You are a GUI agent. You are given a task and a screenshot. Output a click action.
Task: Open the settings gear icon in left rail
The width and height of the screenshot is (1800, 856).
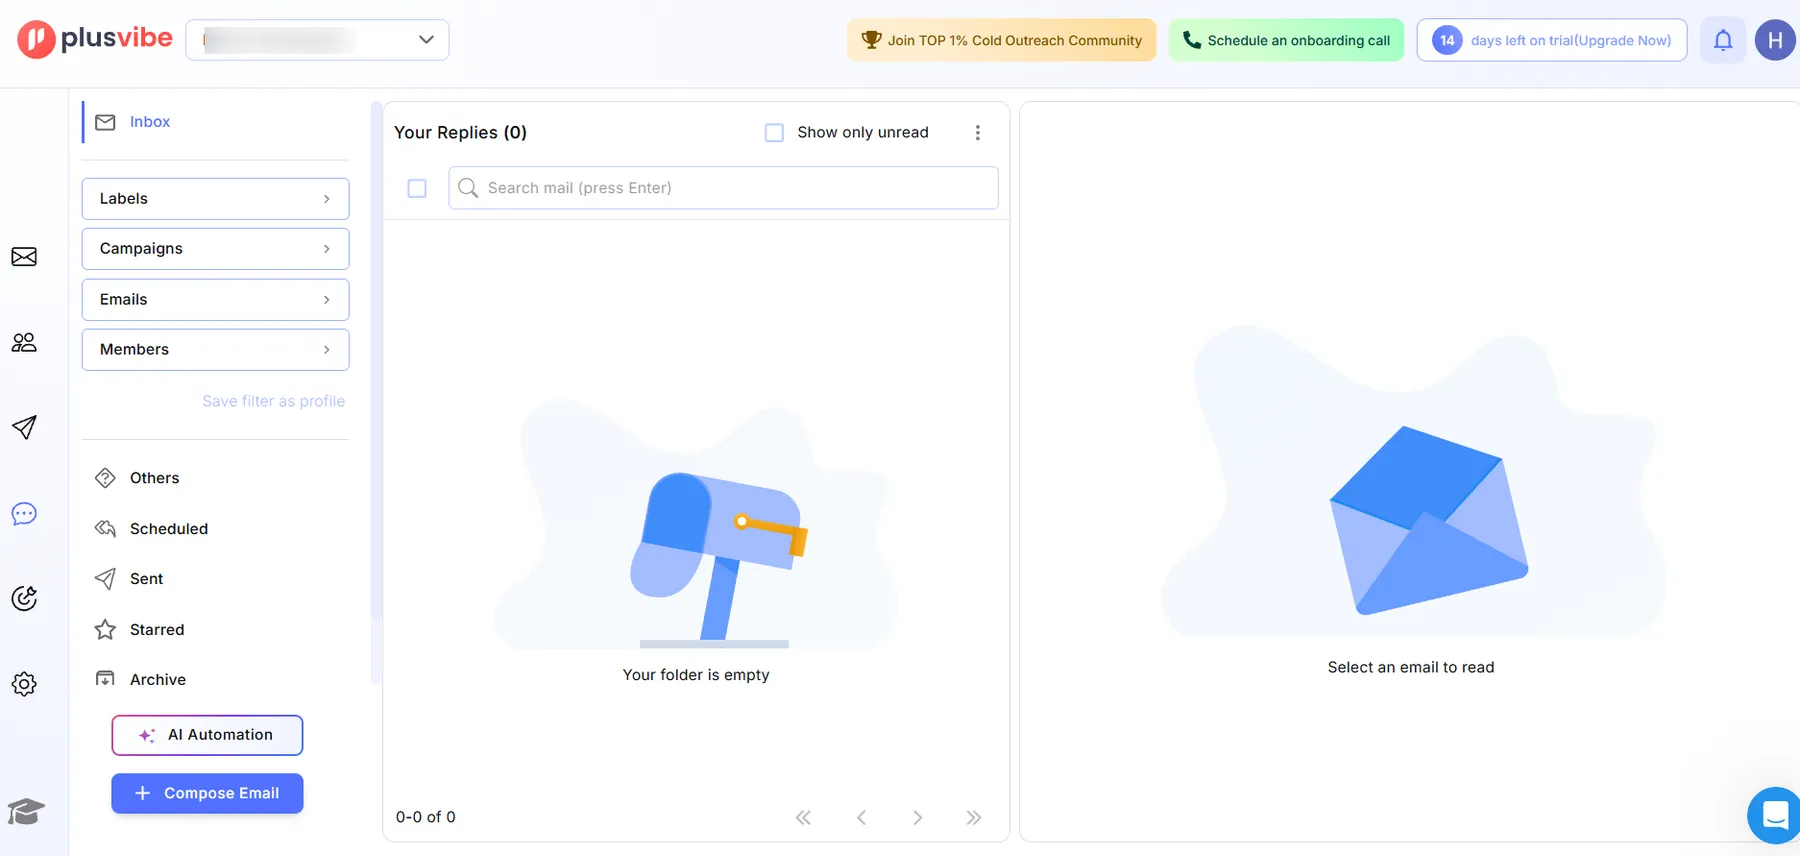click(24, 684)
